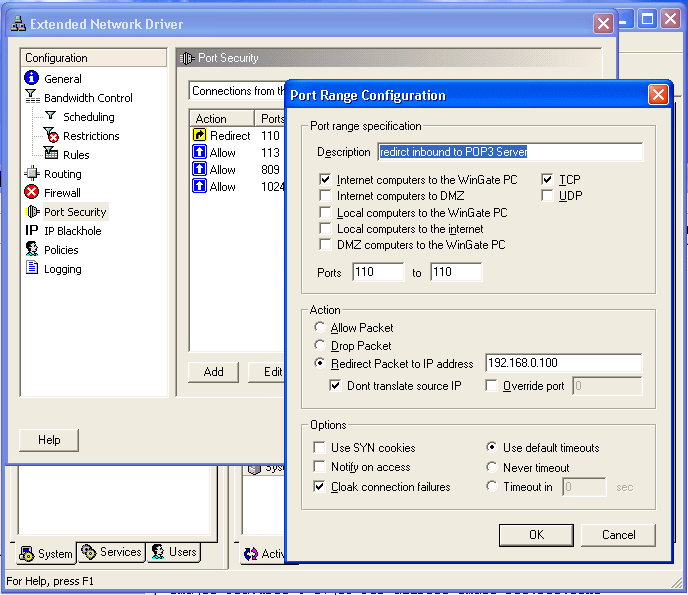The width and height of the screenshot is (688, 595).
Task: Select the Timeout in radio button
Action: point(492,486)
